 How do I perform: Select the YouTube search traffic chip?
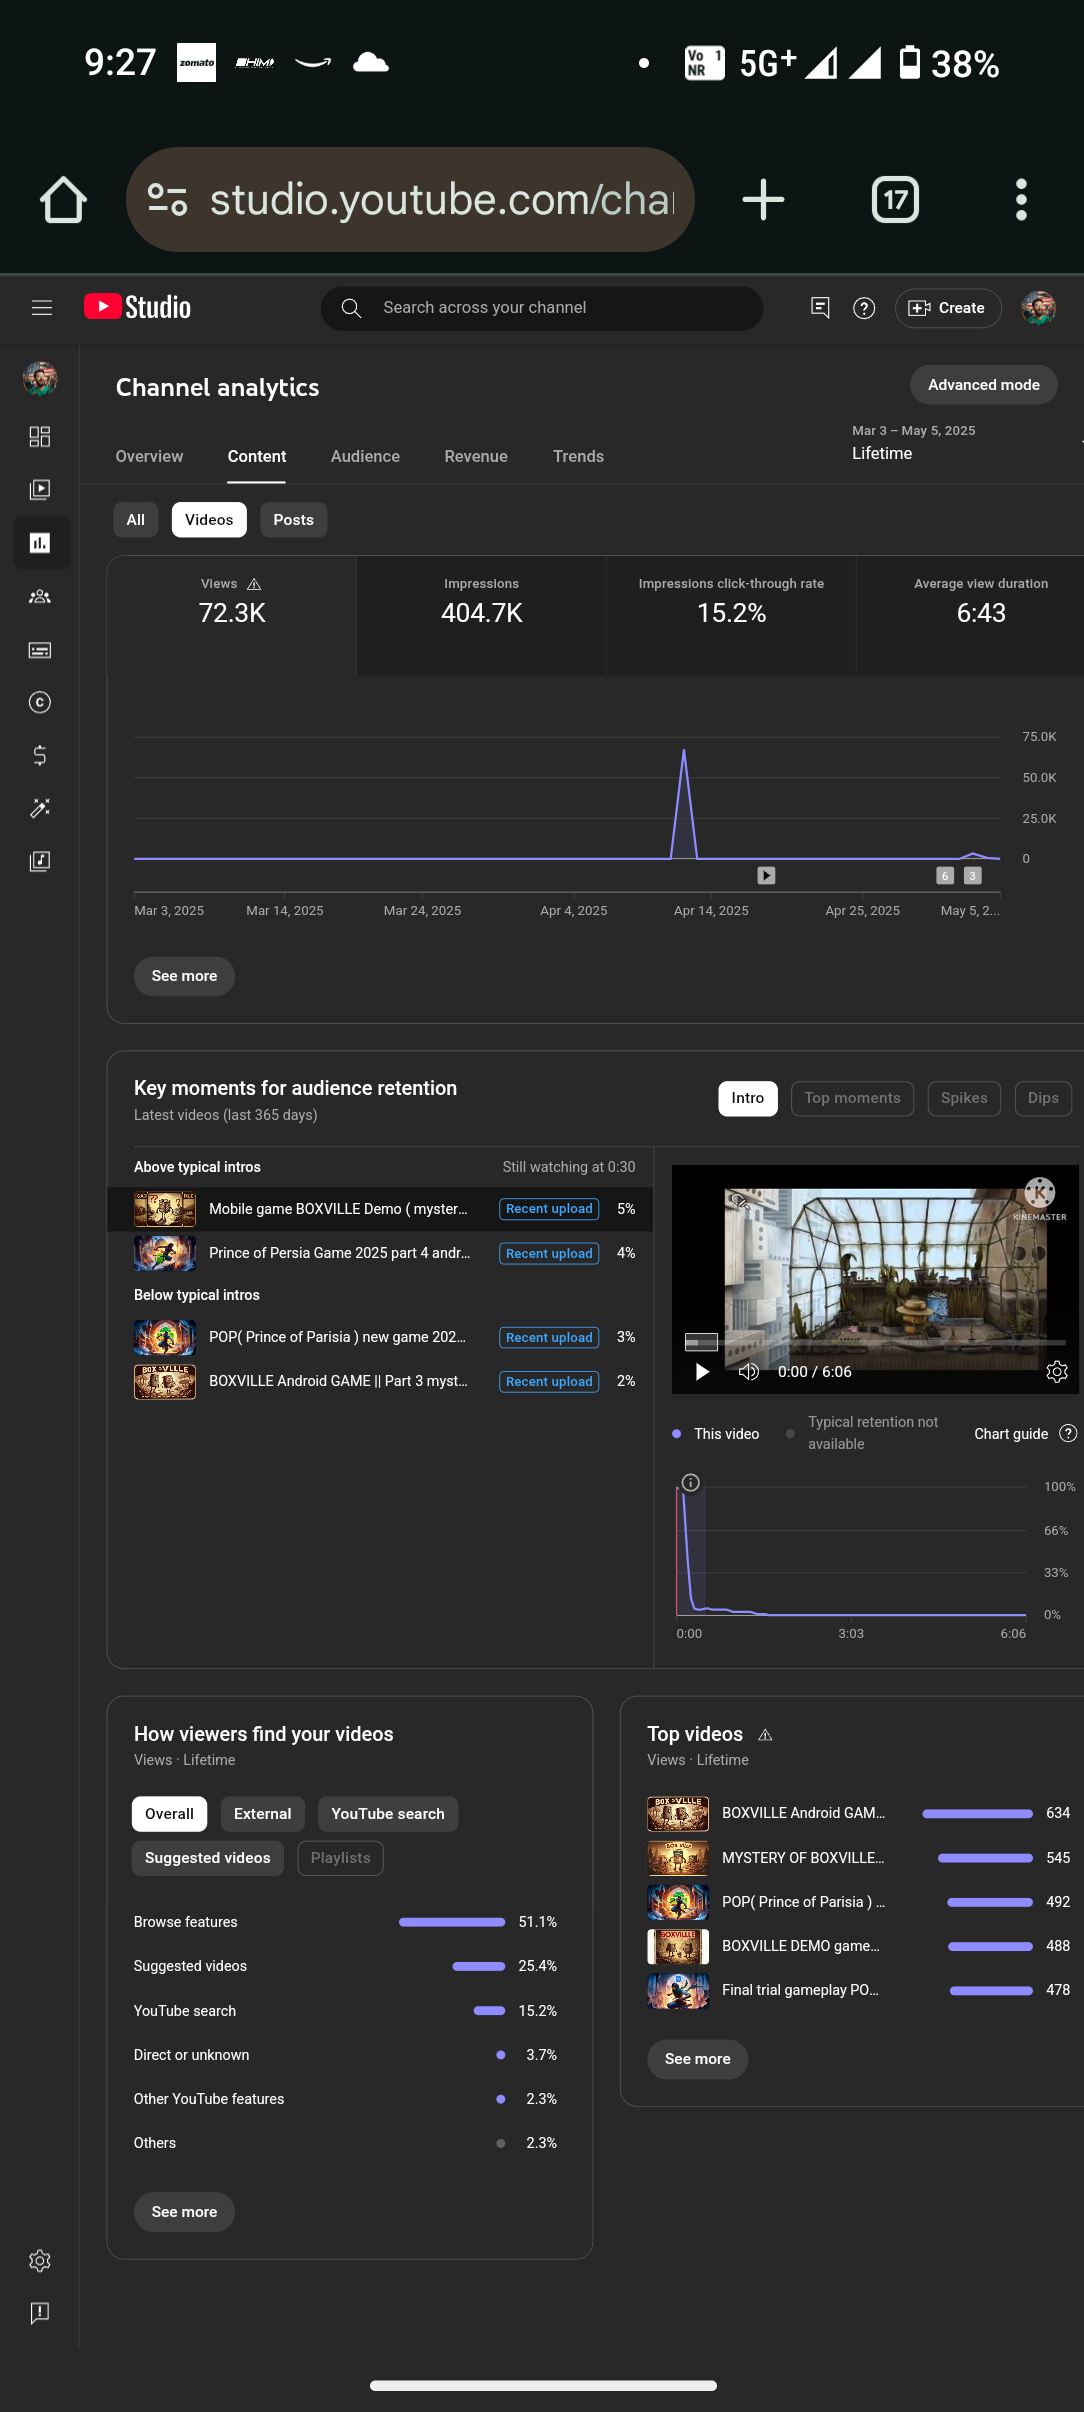[388, 1814]
